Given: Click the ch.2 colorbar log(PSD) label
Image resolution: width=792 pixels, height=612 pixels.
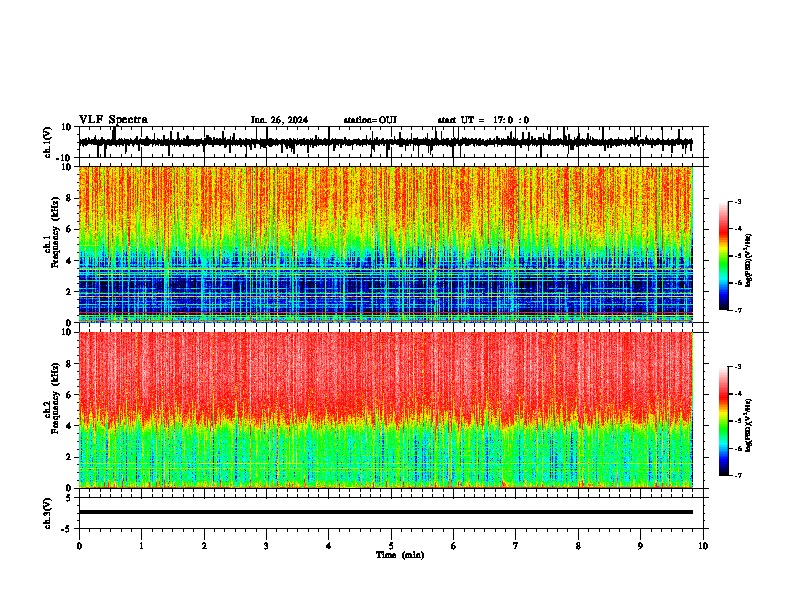Looking at the screenshot, I should [x=749, y=425].
